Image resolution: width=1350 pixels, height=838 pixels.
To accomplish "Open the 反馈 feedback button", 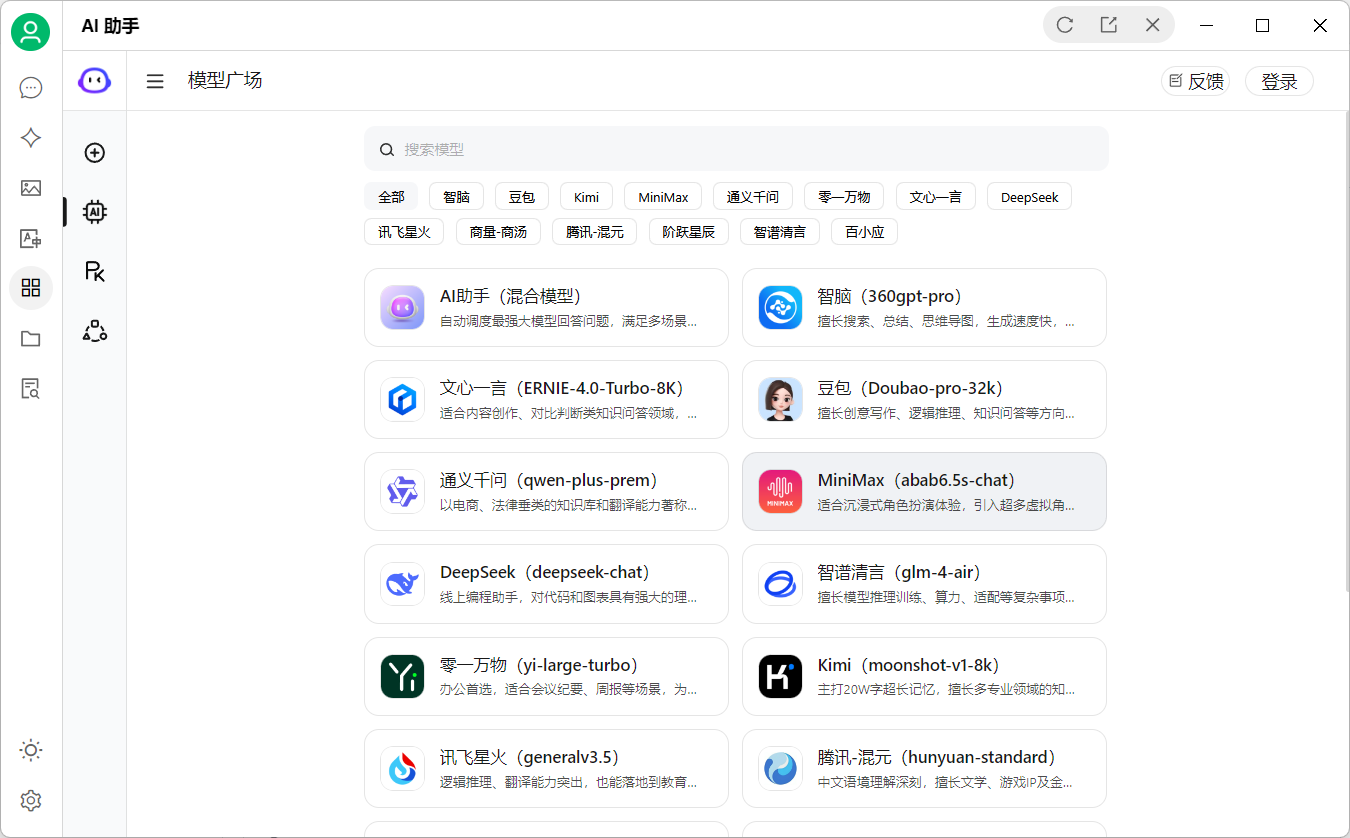I will coord(1196,81).
